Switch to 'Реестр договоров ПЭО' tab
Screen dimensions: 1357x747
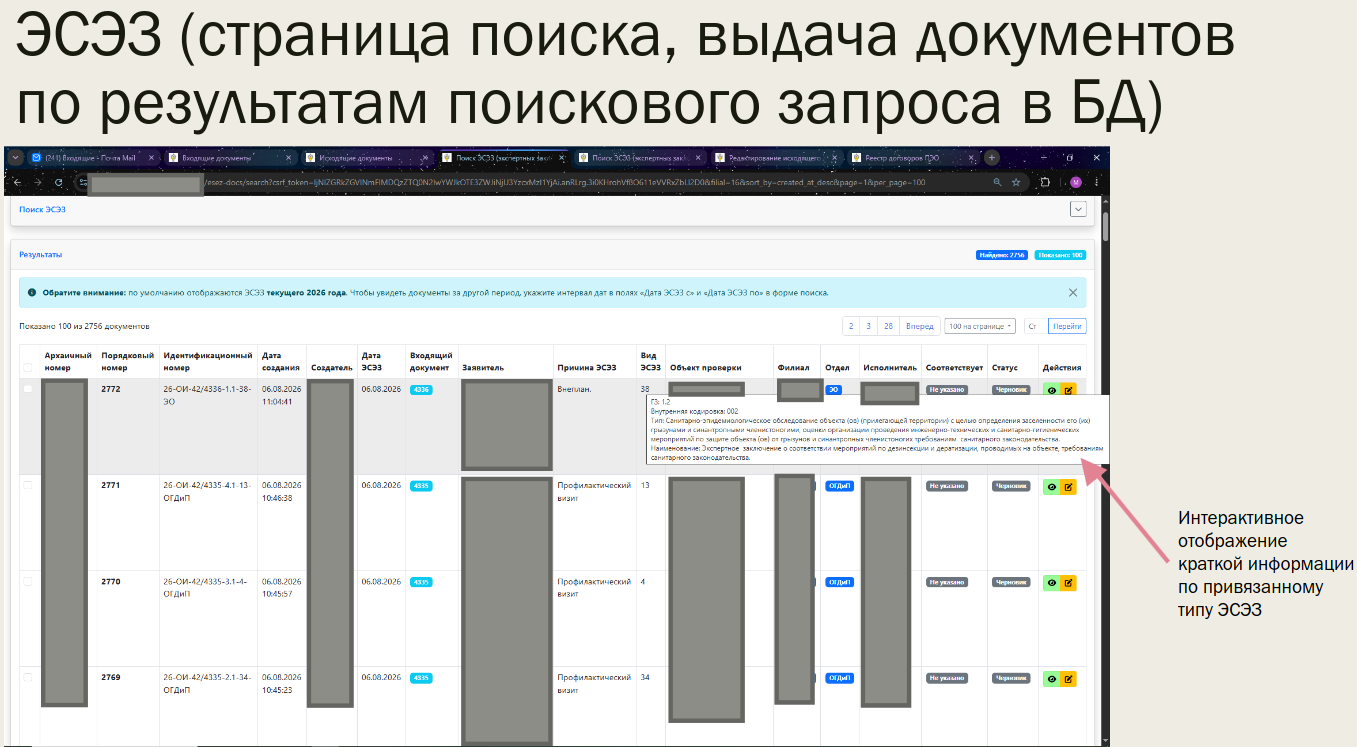click(912, 158)
